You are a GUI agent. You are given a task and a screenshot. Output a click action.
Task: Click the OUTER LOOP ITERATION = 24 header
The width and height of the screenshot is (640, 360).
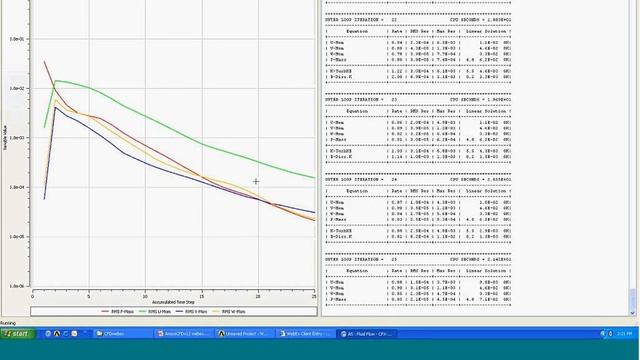(x=361, y=180)
